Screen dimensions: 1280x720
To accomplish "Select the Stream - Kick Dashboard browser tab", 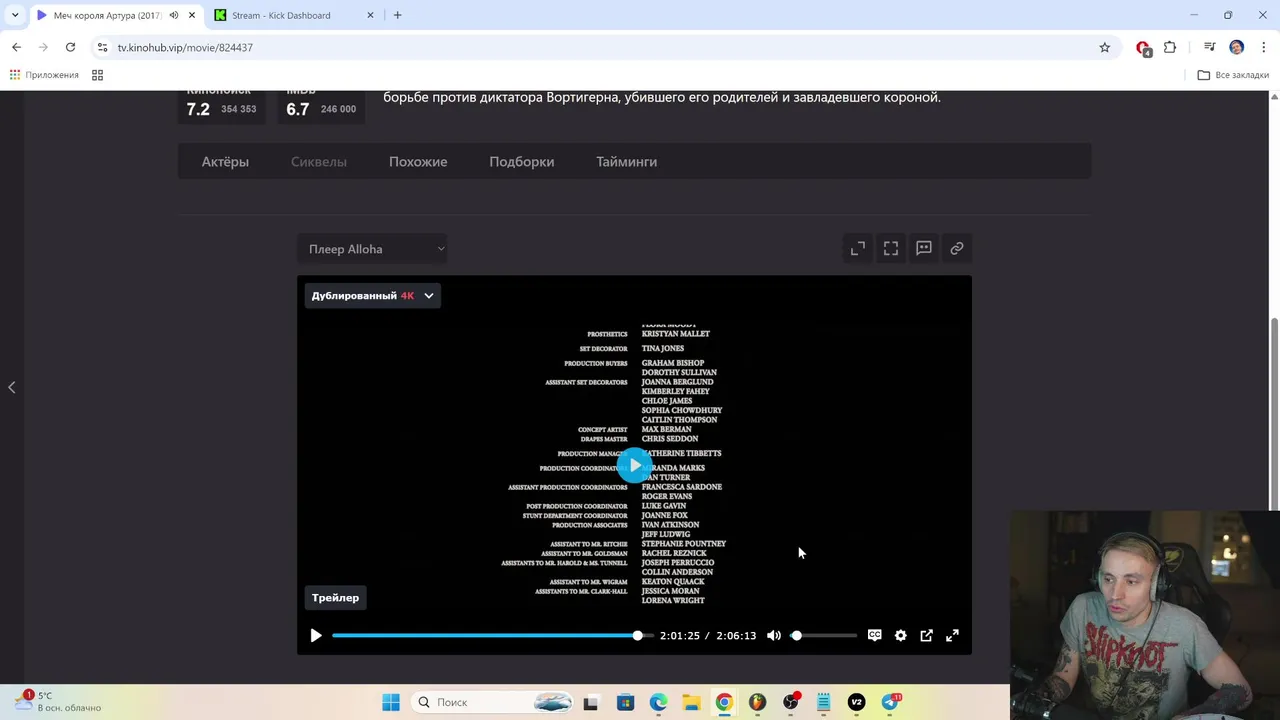I will click(x=294, y=15).
